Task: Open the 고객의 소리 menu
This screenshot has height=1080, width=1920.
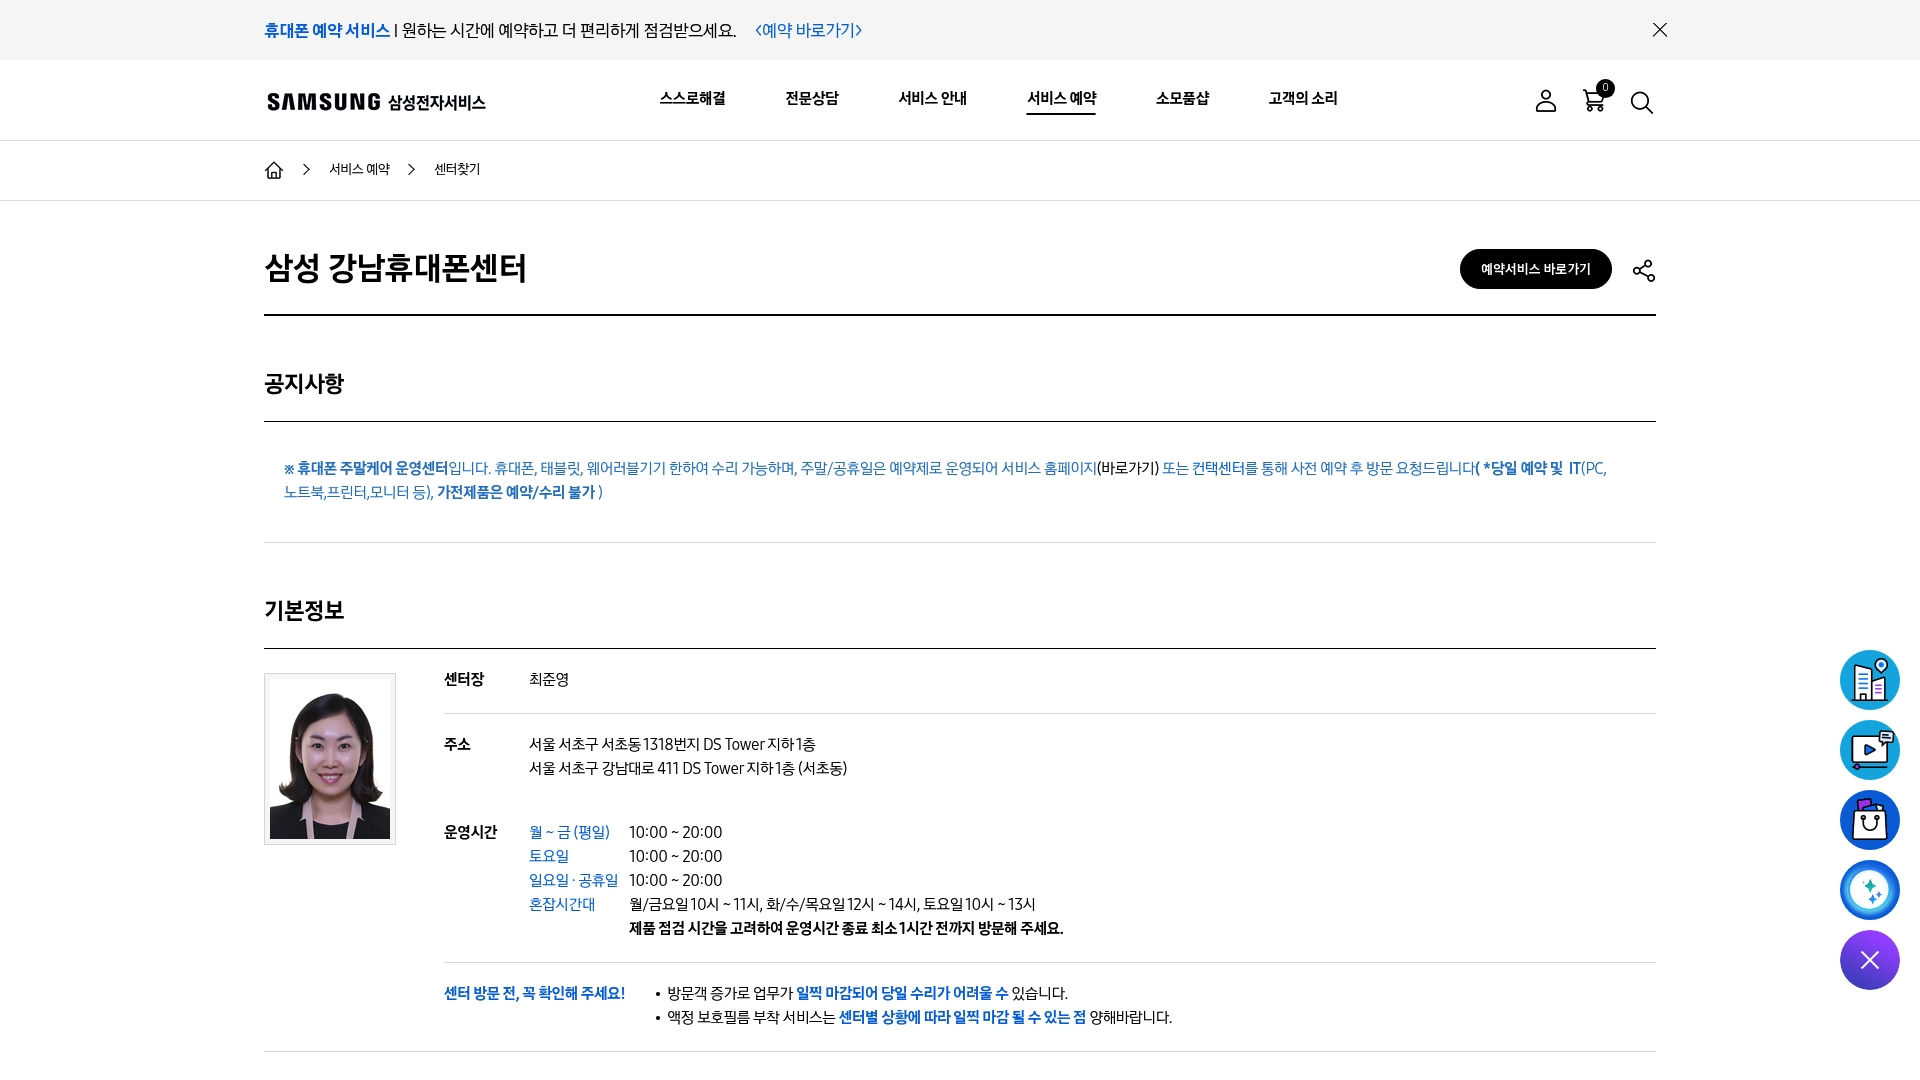Action: [1303, 98]
